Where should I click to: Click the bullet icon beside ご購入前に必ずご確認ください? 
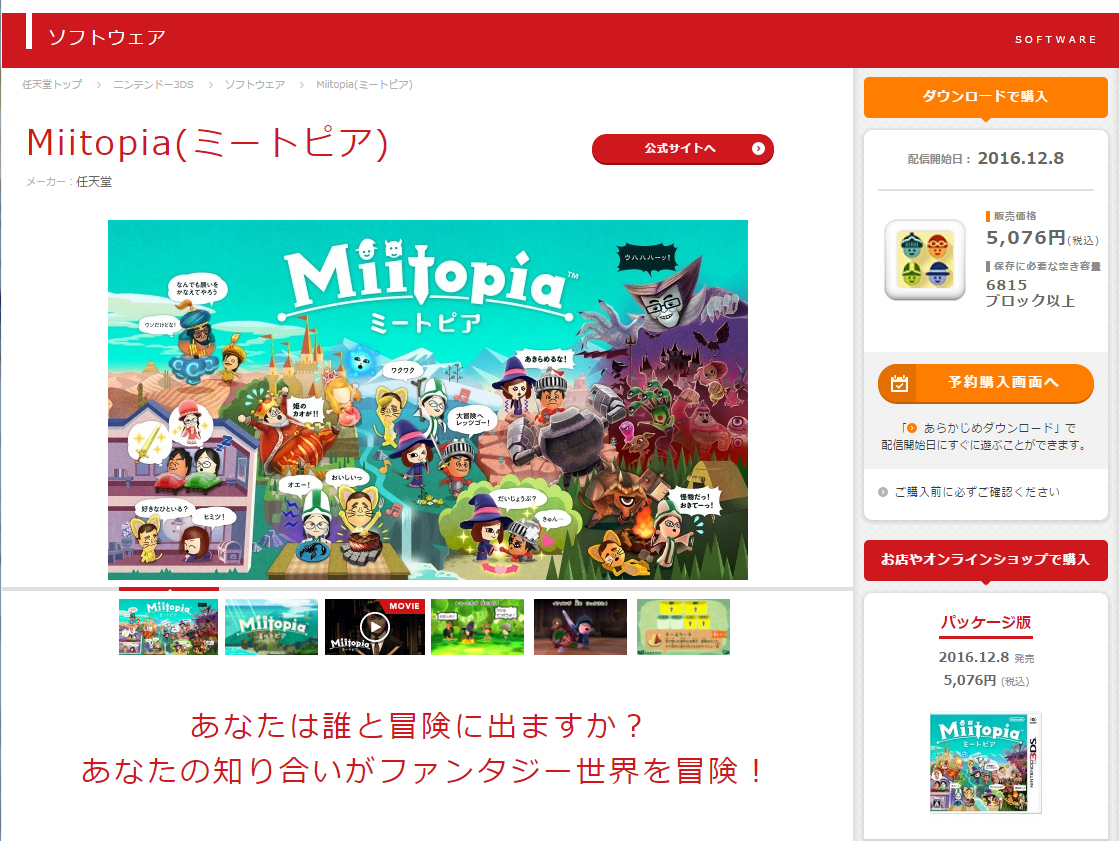tap(883, 492)
